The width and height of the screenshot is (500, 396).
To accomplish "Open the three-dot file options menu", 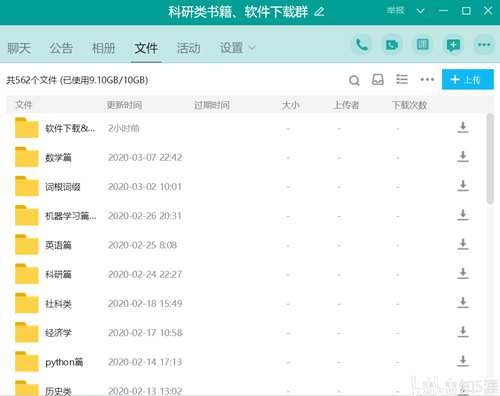I will 427,80.
